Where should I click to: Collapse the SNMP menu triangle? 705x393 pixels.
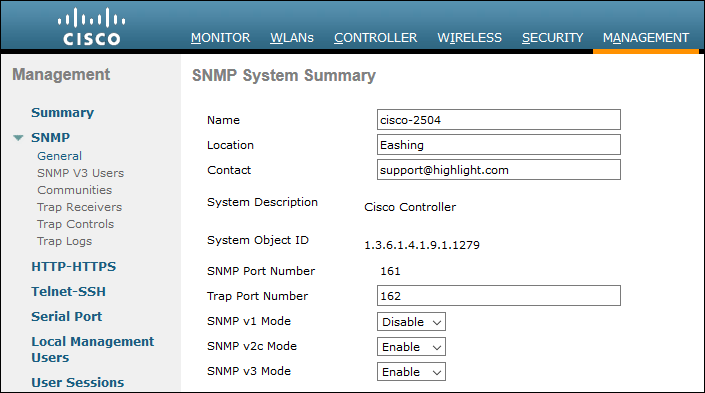coord(18,138)
